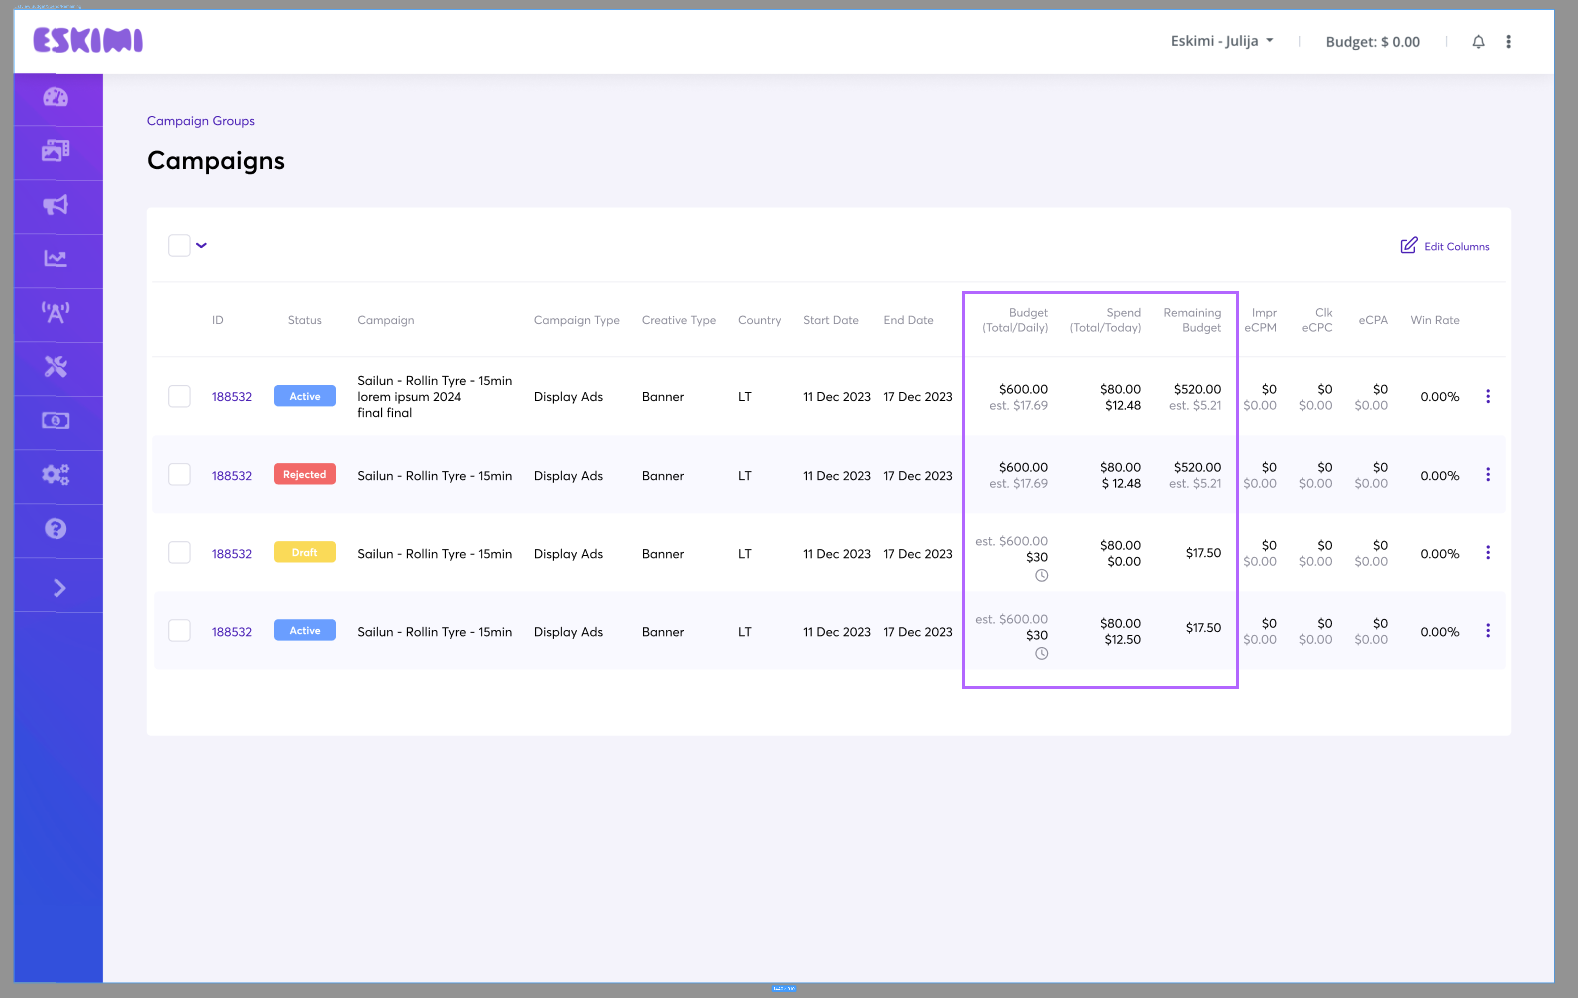The image size is (1578, 998).
Task: Open ID 188532 link in Rejected row
Action: (x=232, y=476)
